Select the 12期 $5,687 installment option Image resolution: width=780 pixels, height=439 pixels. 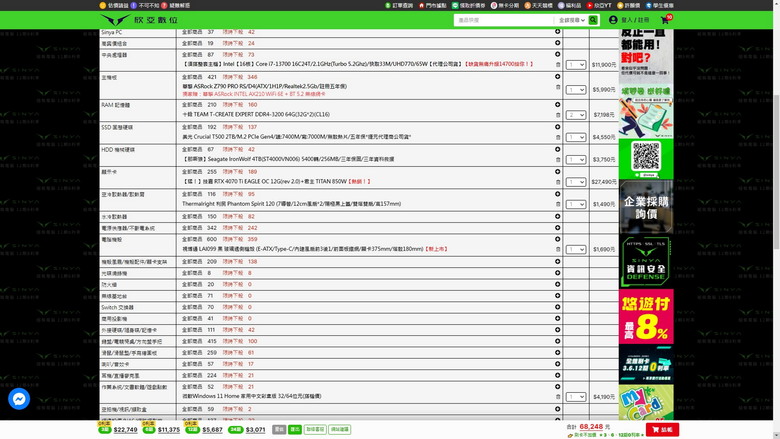click(203, 429)
